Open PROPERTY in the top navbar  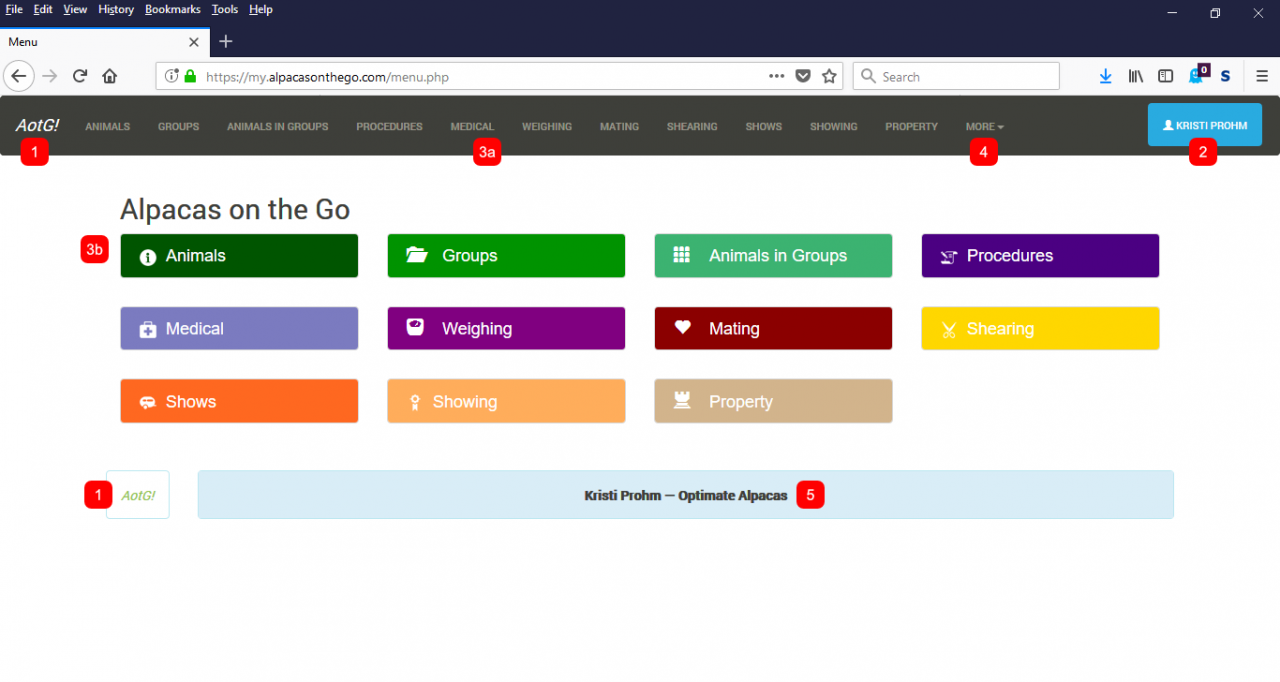[911, 127]
